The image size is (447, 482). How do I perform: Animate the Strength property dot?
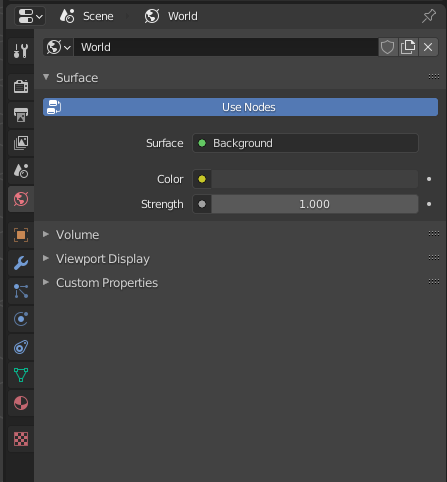click(429, 204)
